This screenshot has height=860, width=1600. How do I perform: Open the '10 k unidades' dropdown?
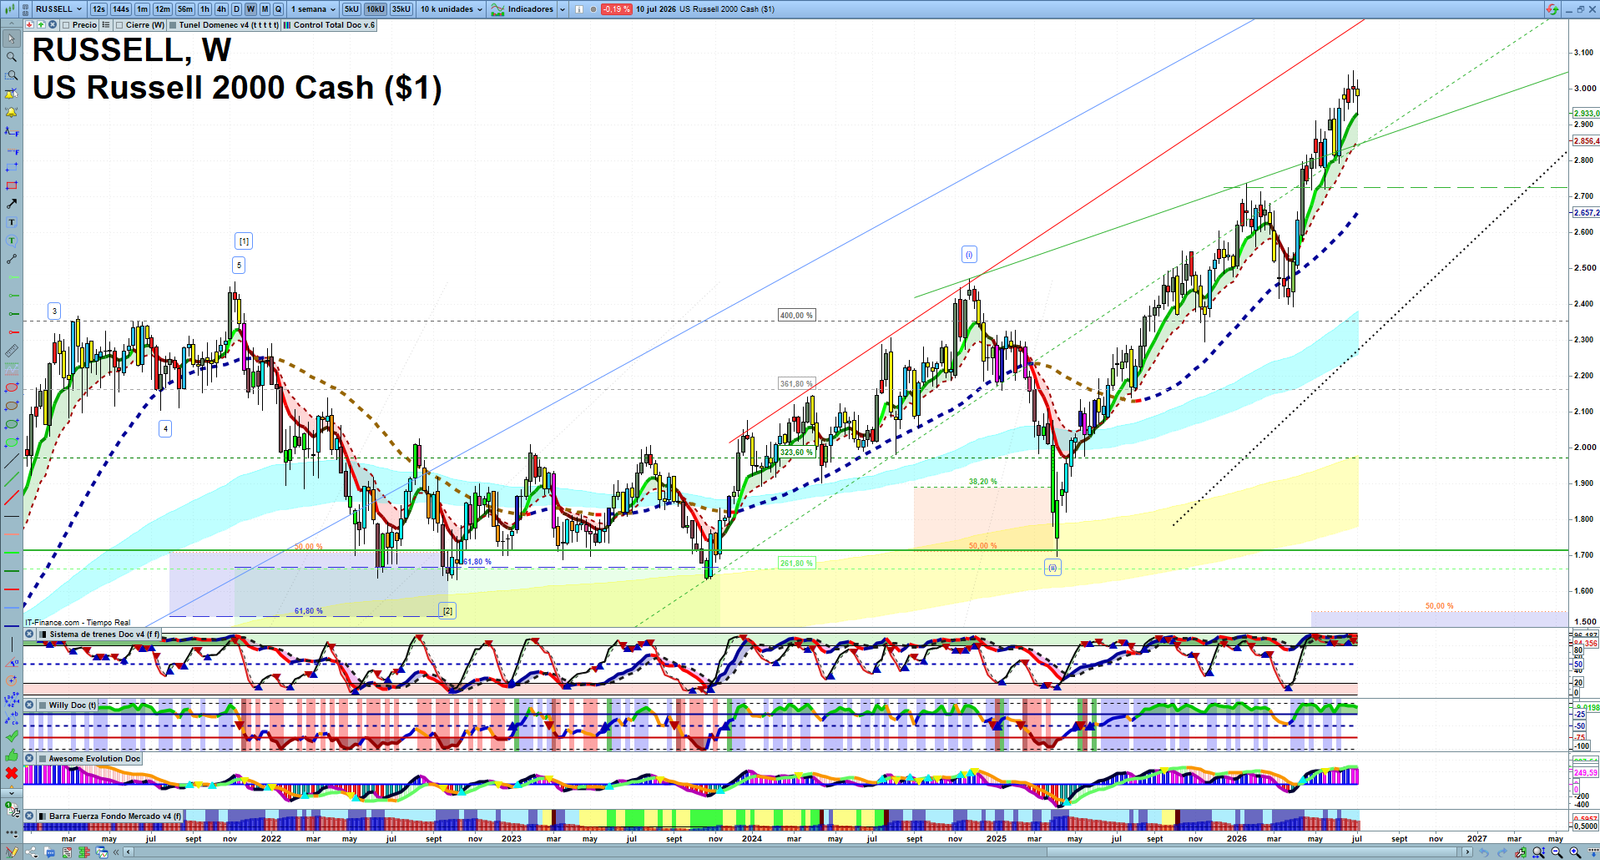point(451,9)
